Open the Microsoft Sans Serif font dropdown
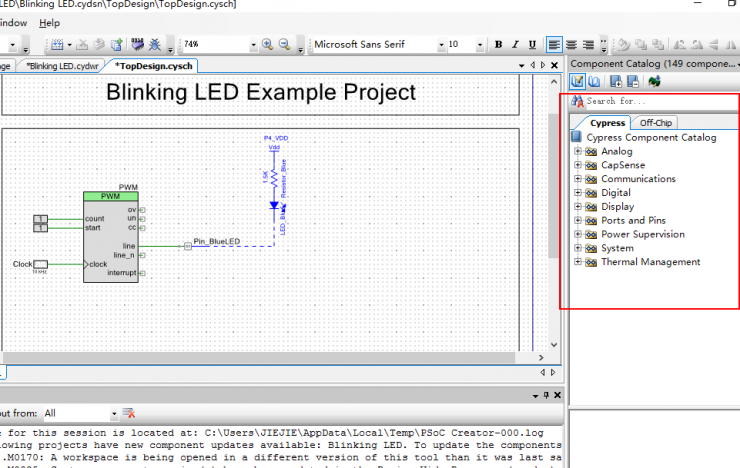Image resolution: width=740 pixels, height=468 pixels. [x=440, y=45]
